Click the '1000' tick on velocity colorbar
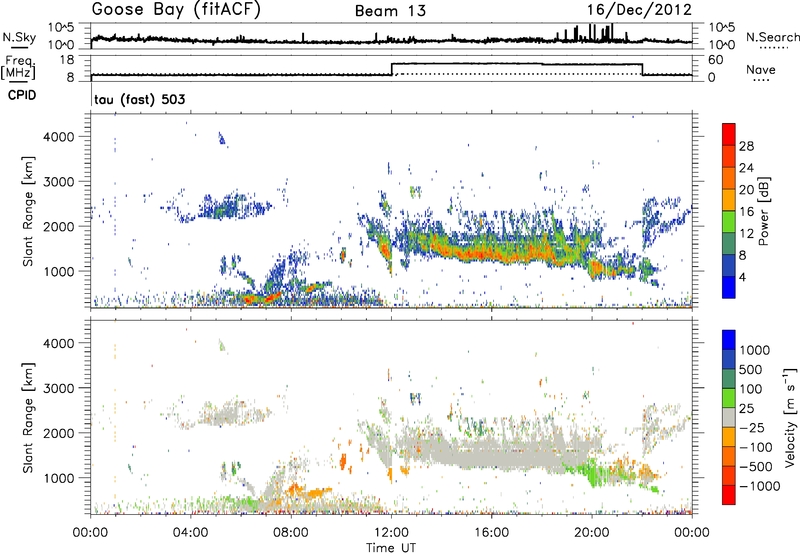 755,350
